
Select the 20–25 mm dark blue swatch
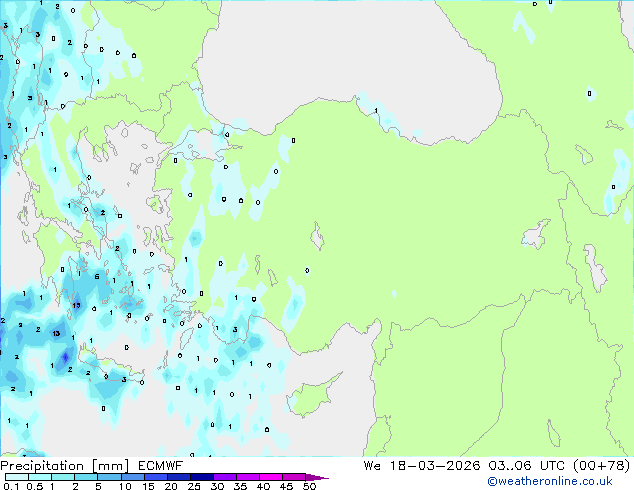tap(178, 477)
